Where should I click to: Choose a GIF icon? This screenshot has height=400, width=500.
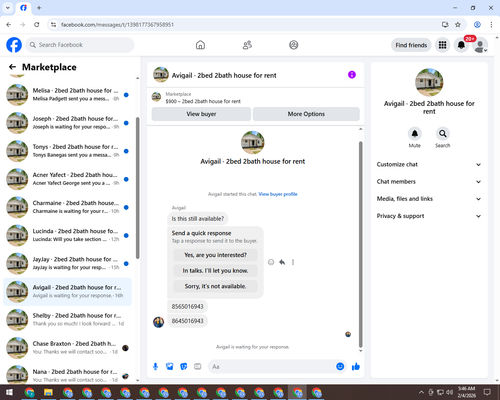click(198, 367)
